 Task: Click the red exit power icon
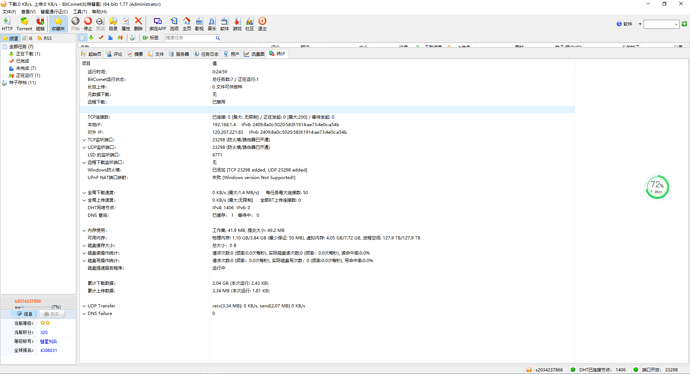tap(262, 24)
